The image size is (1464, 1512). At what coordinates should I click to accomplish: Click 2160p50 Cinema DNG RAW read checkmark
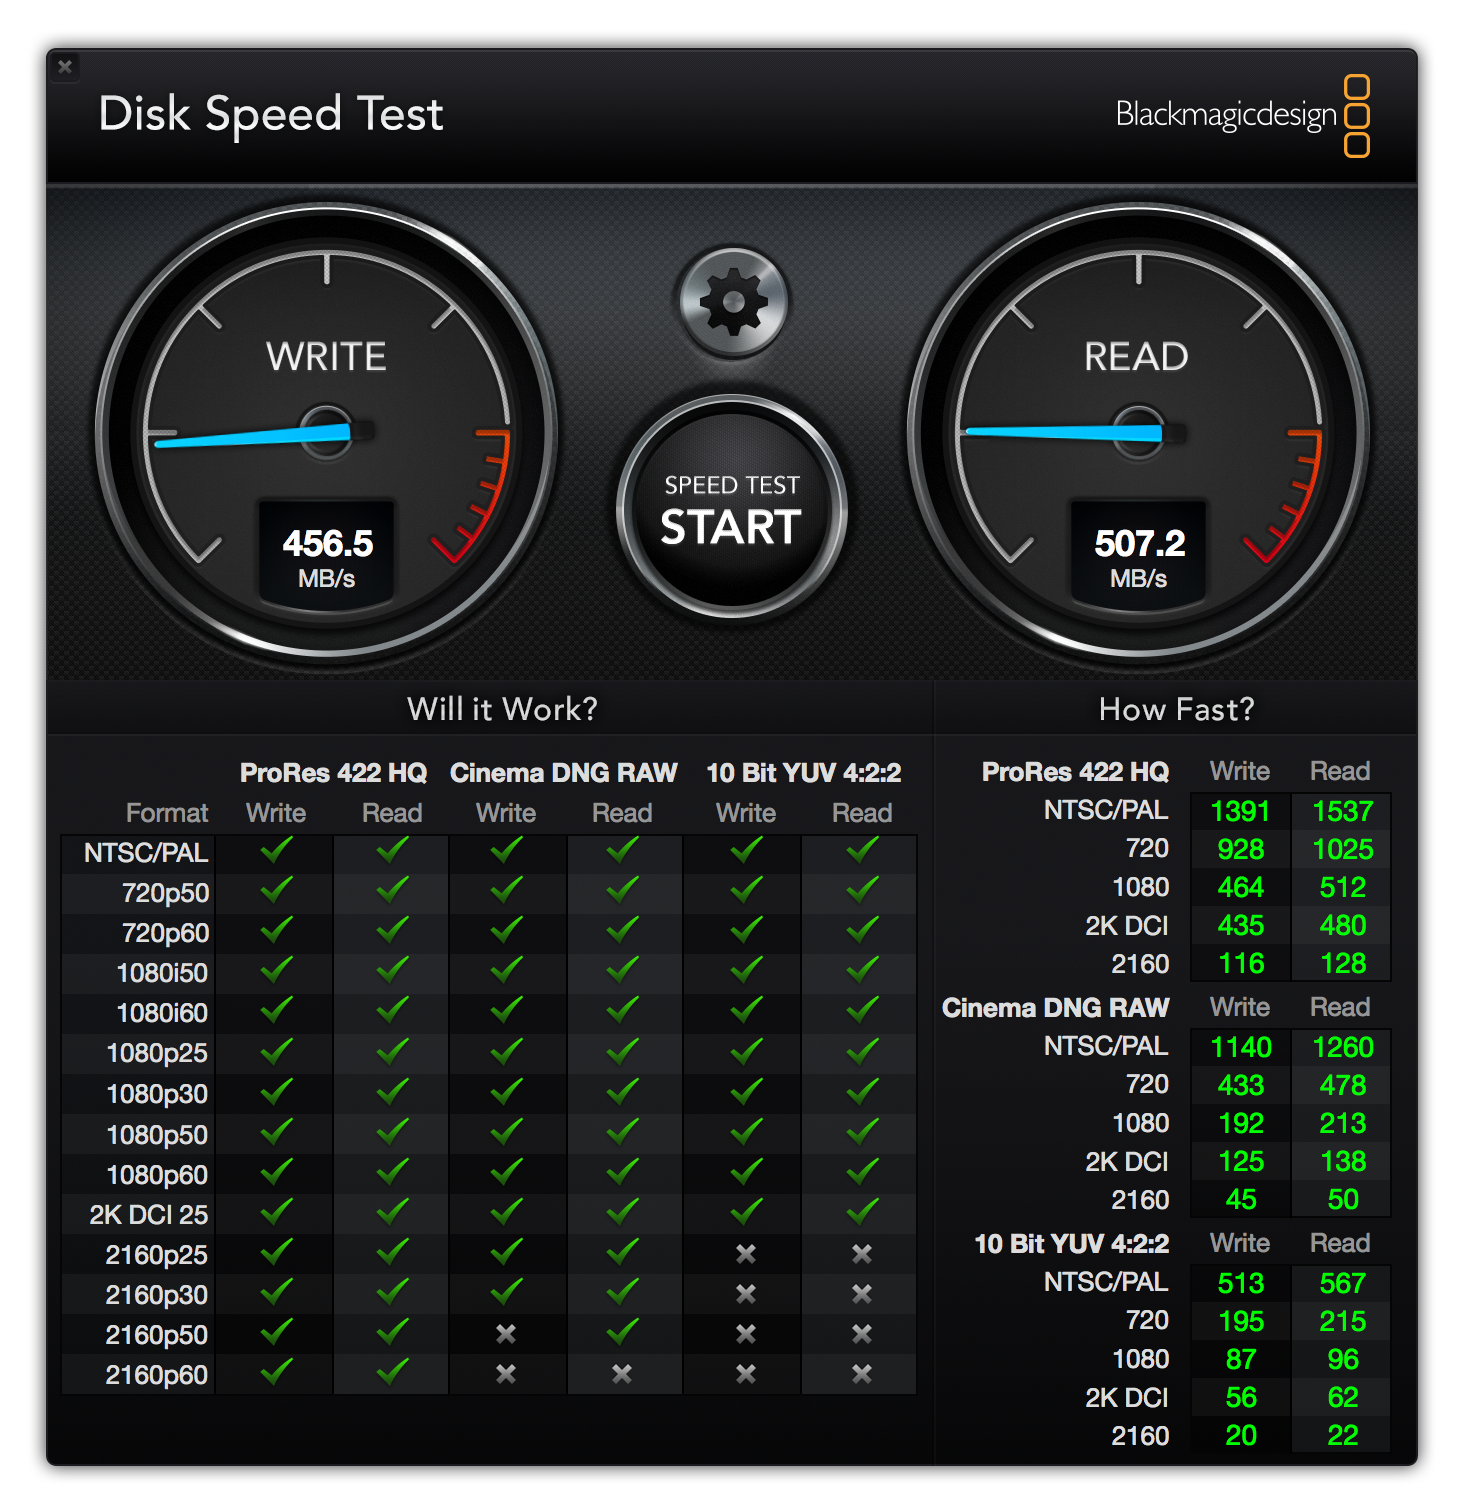tap(622, 1332)
